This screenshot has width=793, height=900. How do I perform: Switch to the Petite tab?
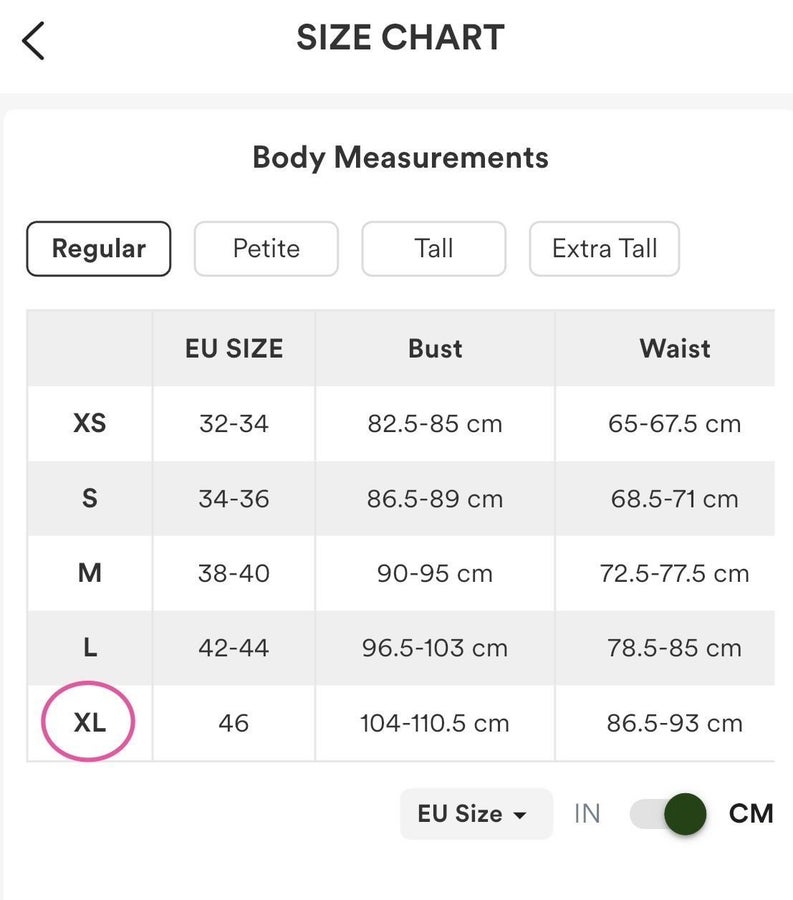pos(266,249)
